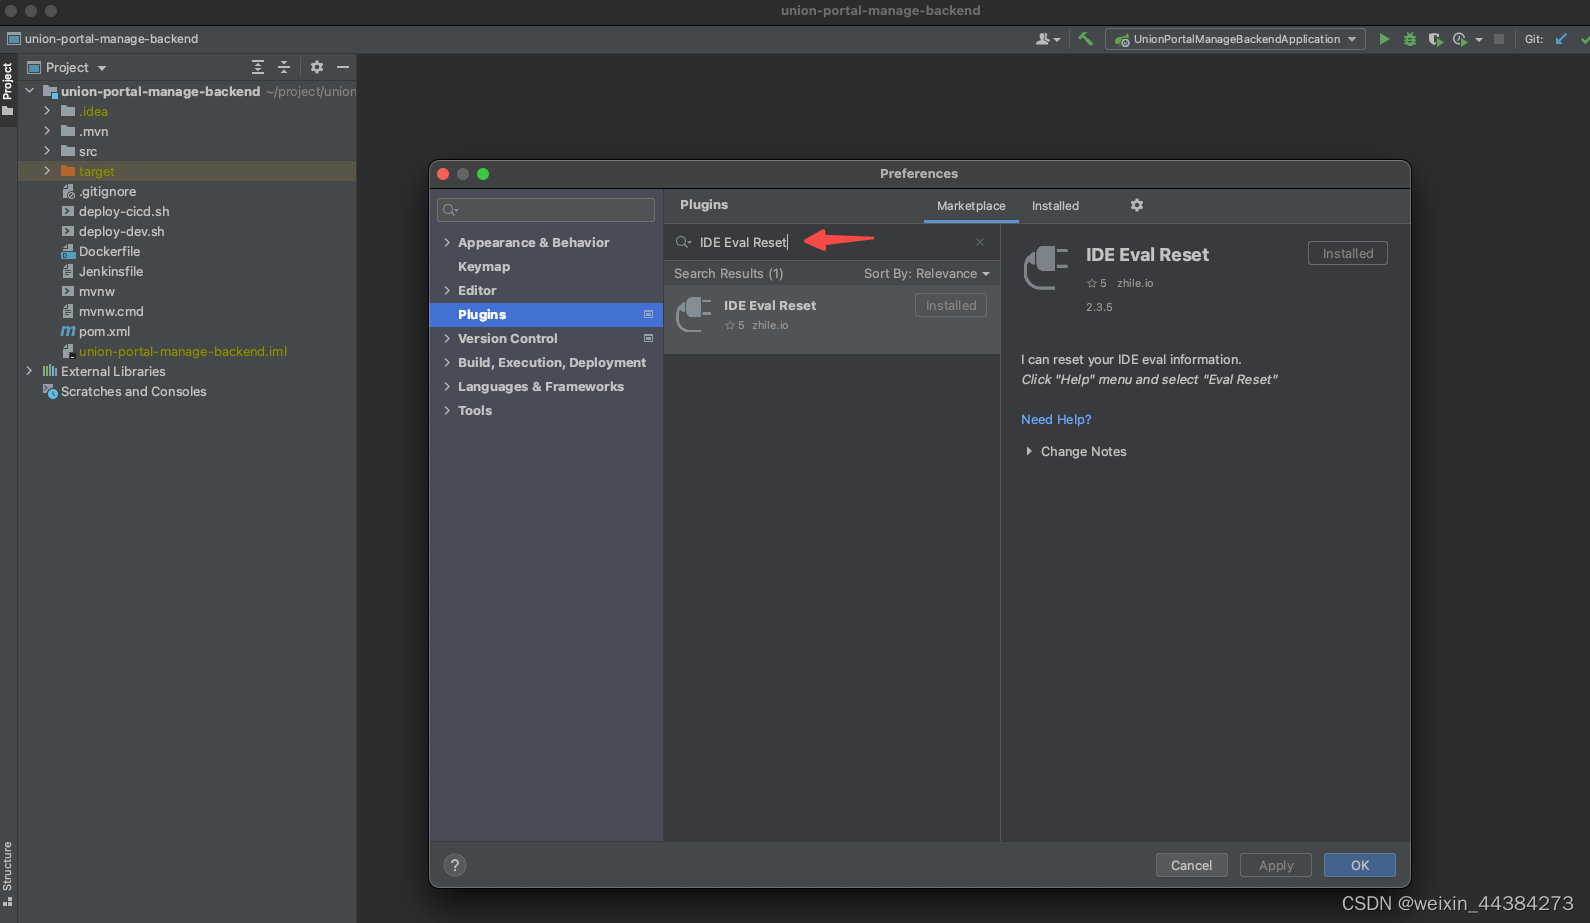
Task: Click the preferences search field
Action: point(546,210)
